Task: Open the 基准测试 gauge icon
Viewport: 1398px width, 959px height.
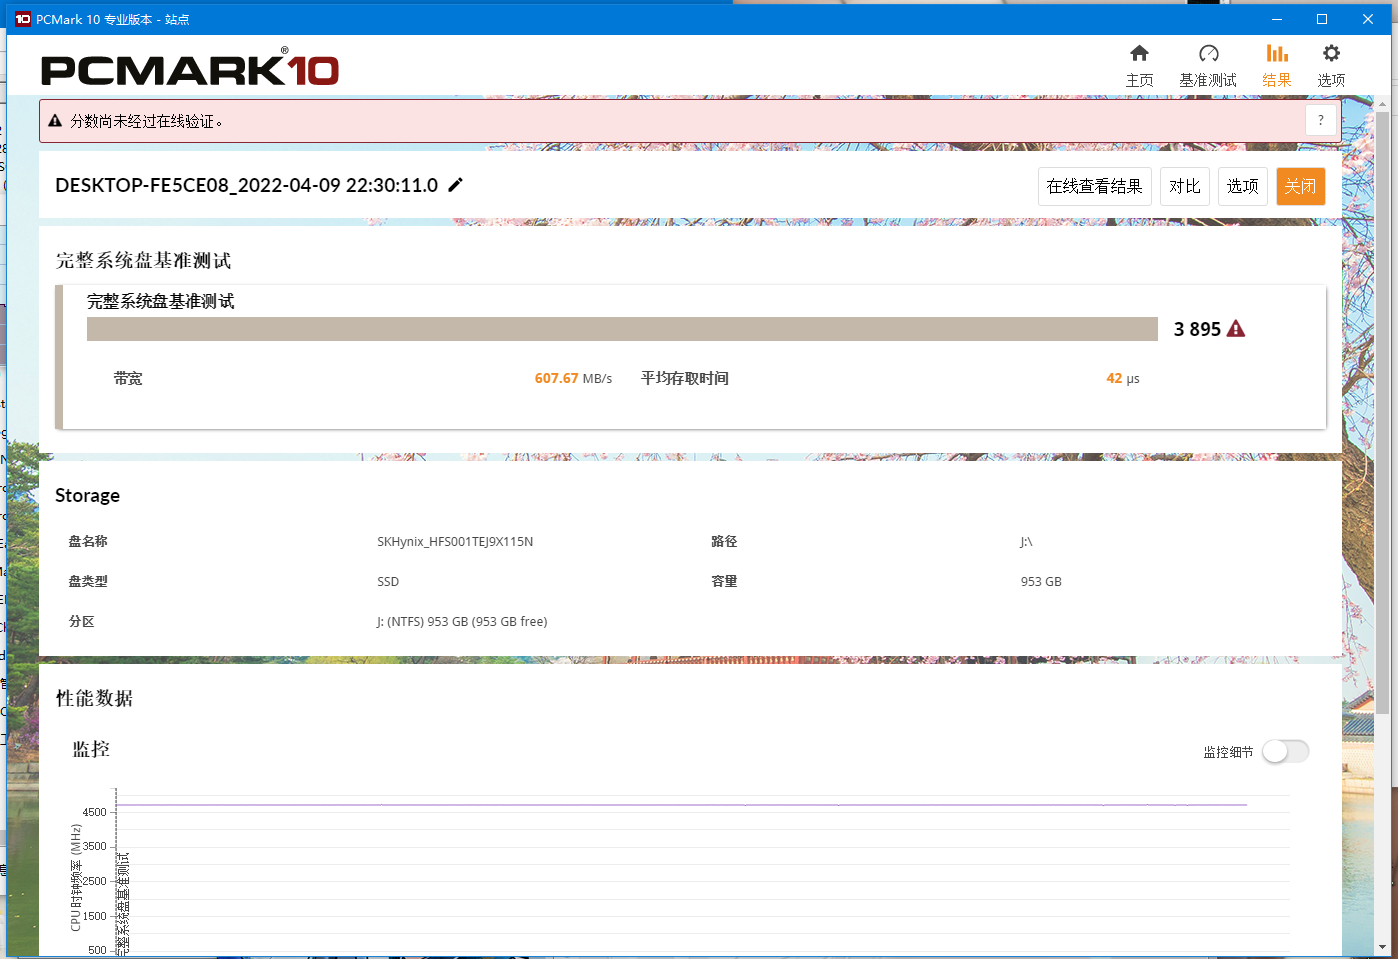Action: [1208, 54]
